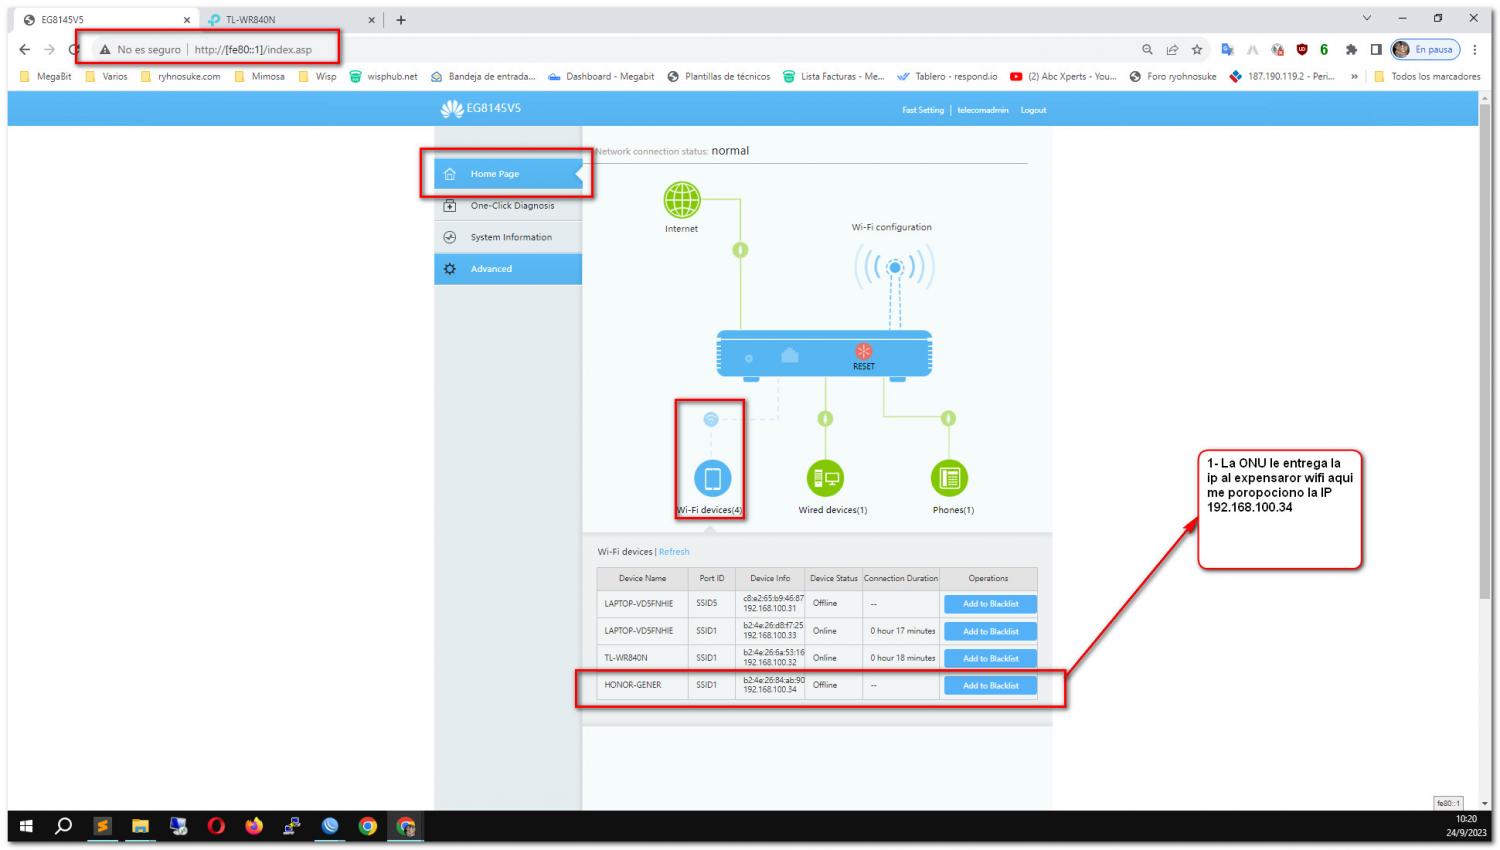The height and width of the screenshot is (850, 1500).
Task: Expand the hidden bookmarks overflow chevron
Action: (1354, 77)
